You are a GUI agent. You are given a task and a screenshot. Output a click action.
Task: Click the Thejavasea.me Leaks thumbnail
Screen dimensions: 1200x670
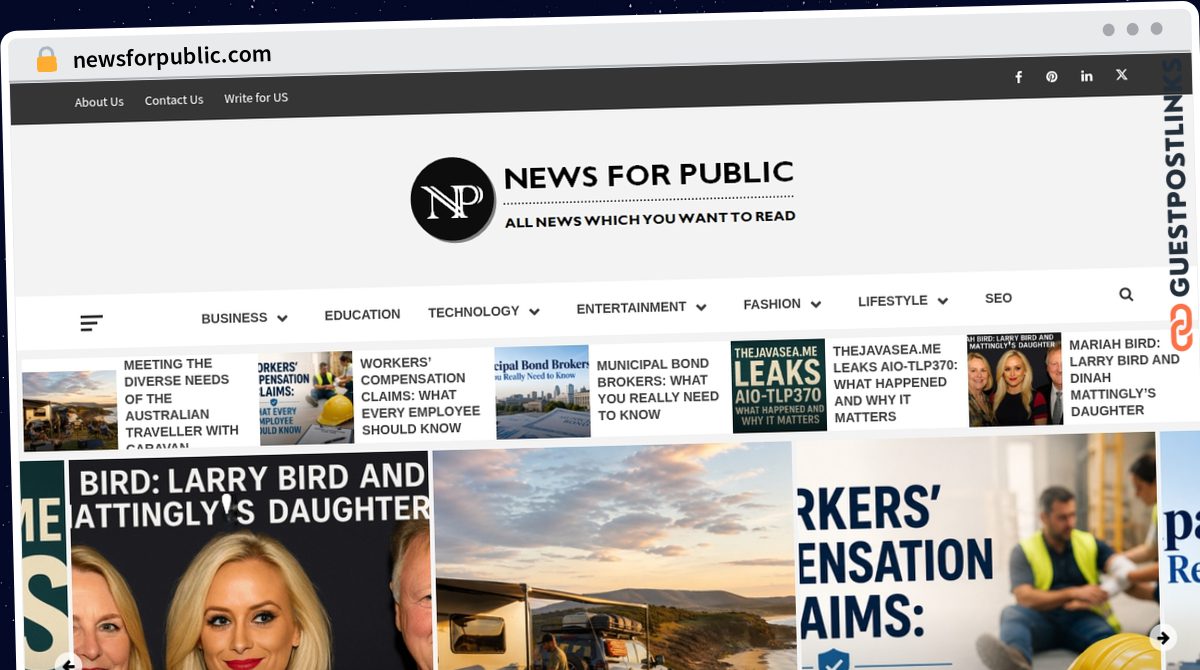779,385
